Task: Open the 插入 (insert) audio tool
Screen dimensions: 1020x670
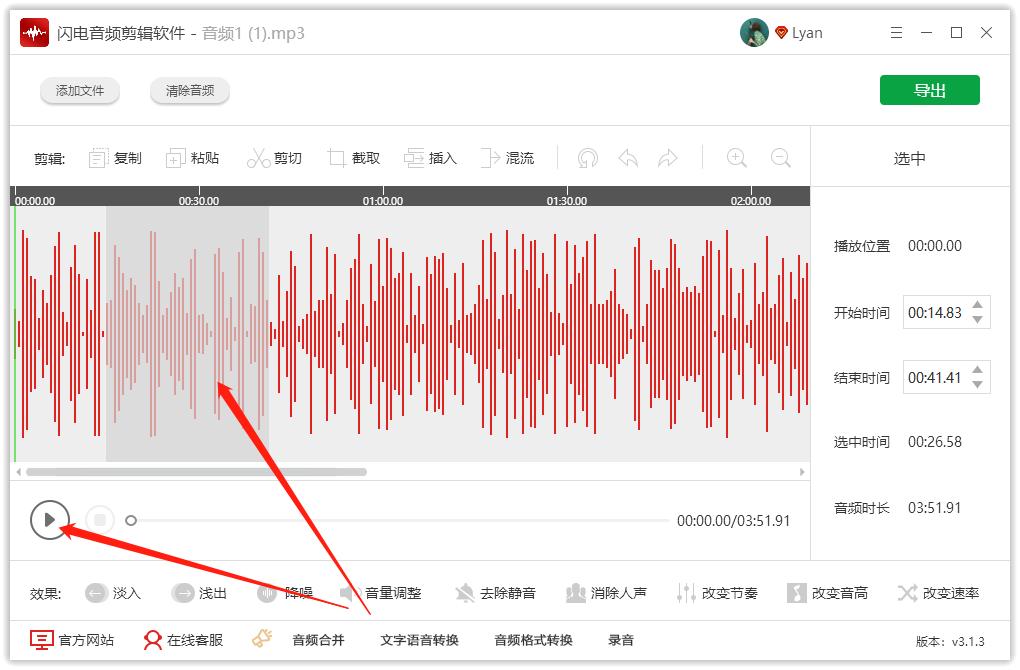Action: click(430, 157)
